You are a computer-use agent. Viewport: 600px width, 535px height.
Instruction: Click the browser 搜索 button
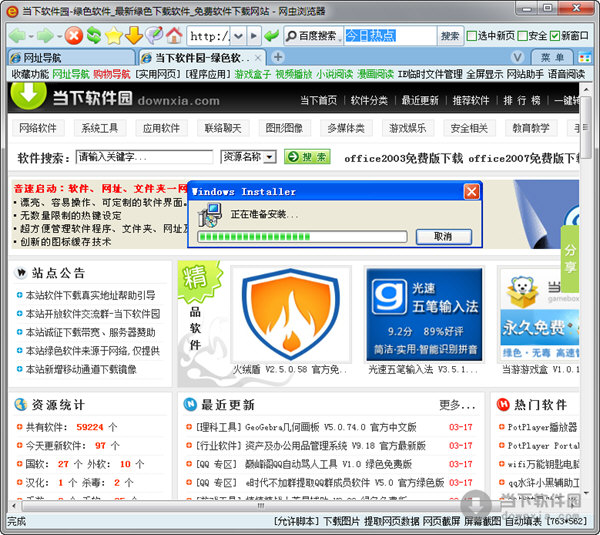point(450,36)
